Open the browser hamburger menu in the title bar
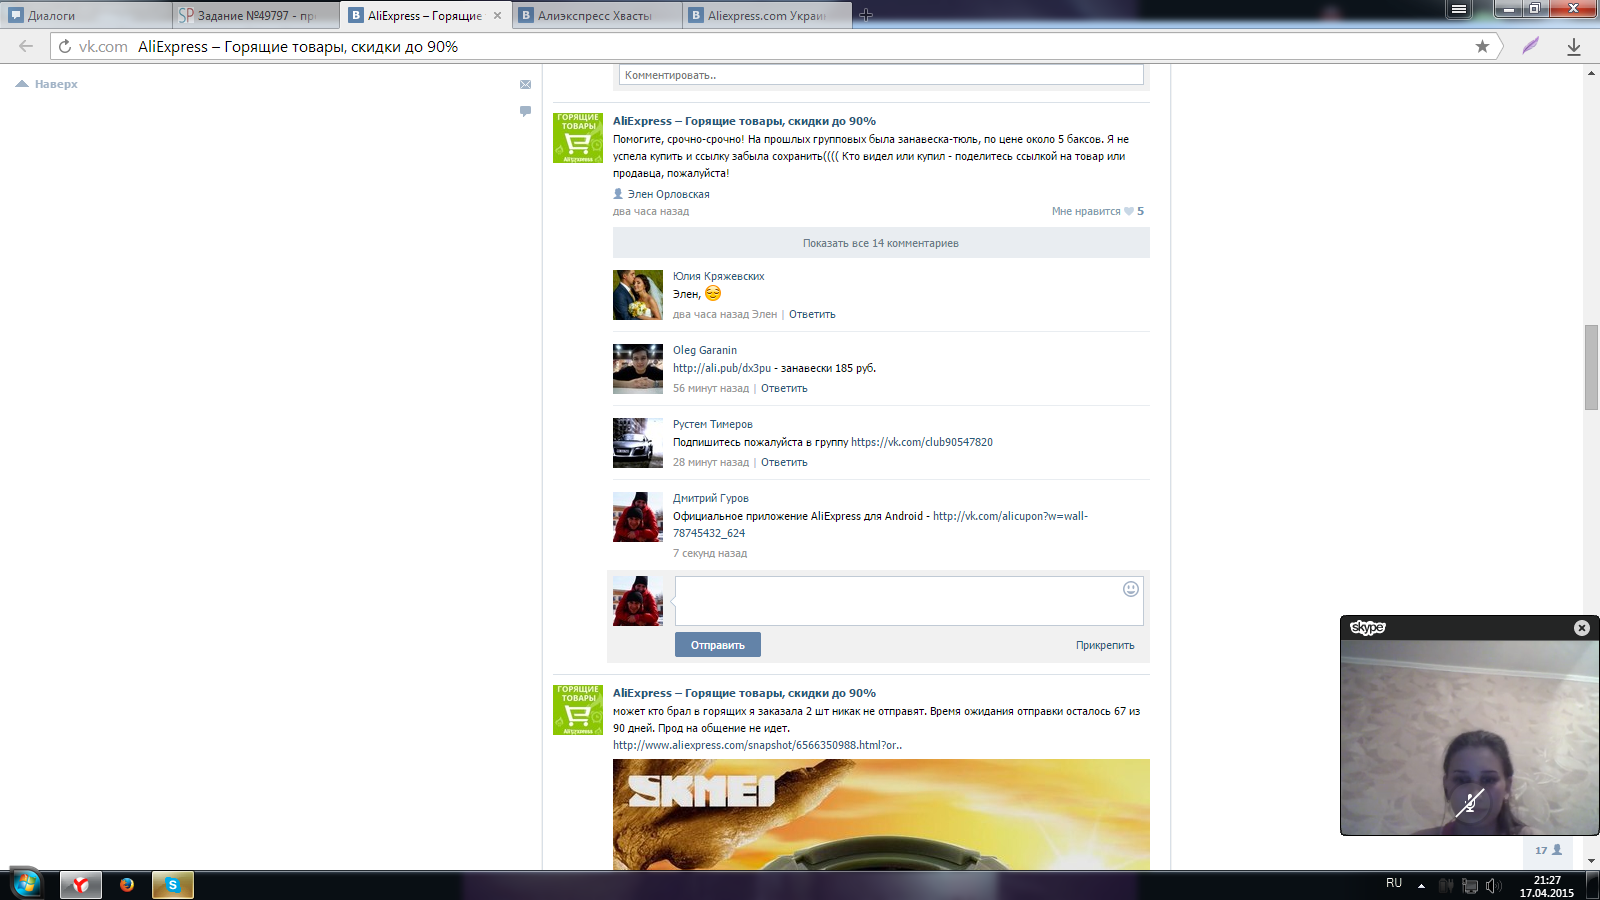Viewport: 1600px width, 900px height. pyautogui.click(x=1459, y=9)
